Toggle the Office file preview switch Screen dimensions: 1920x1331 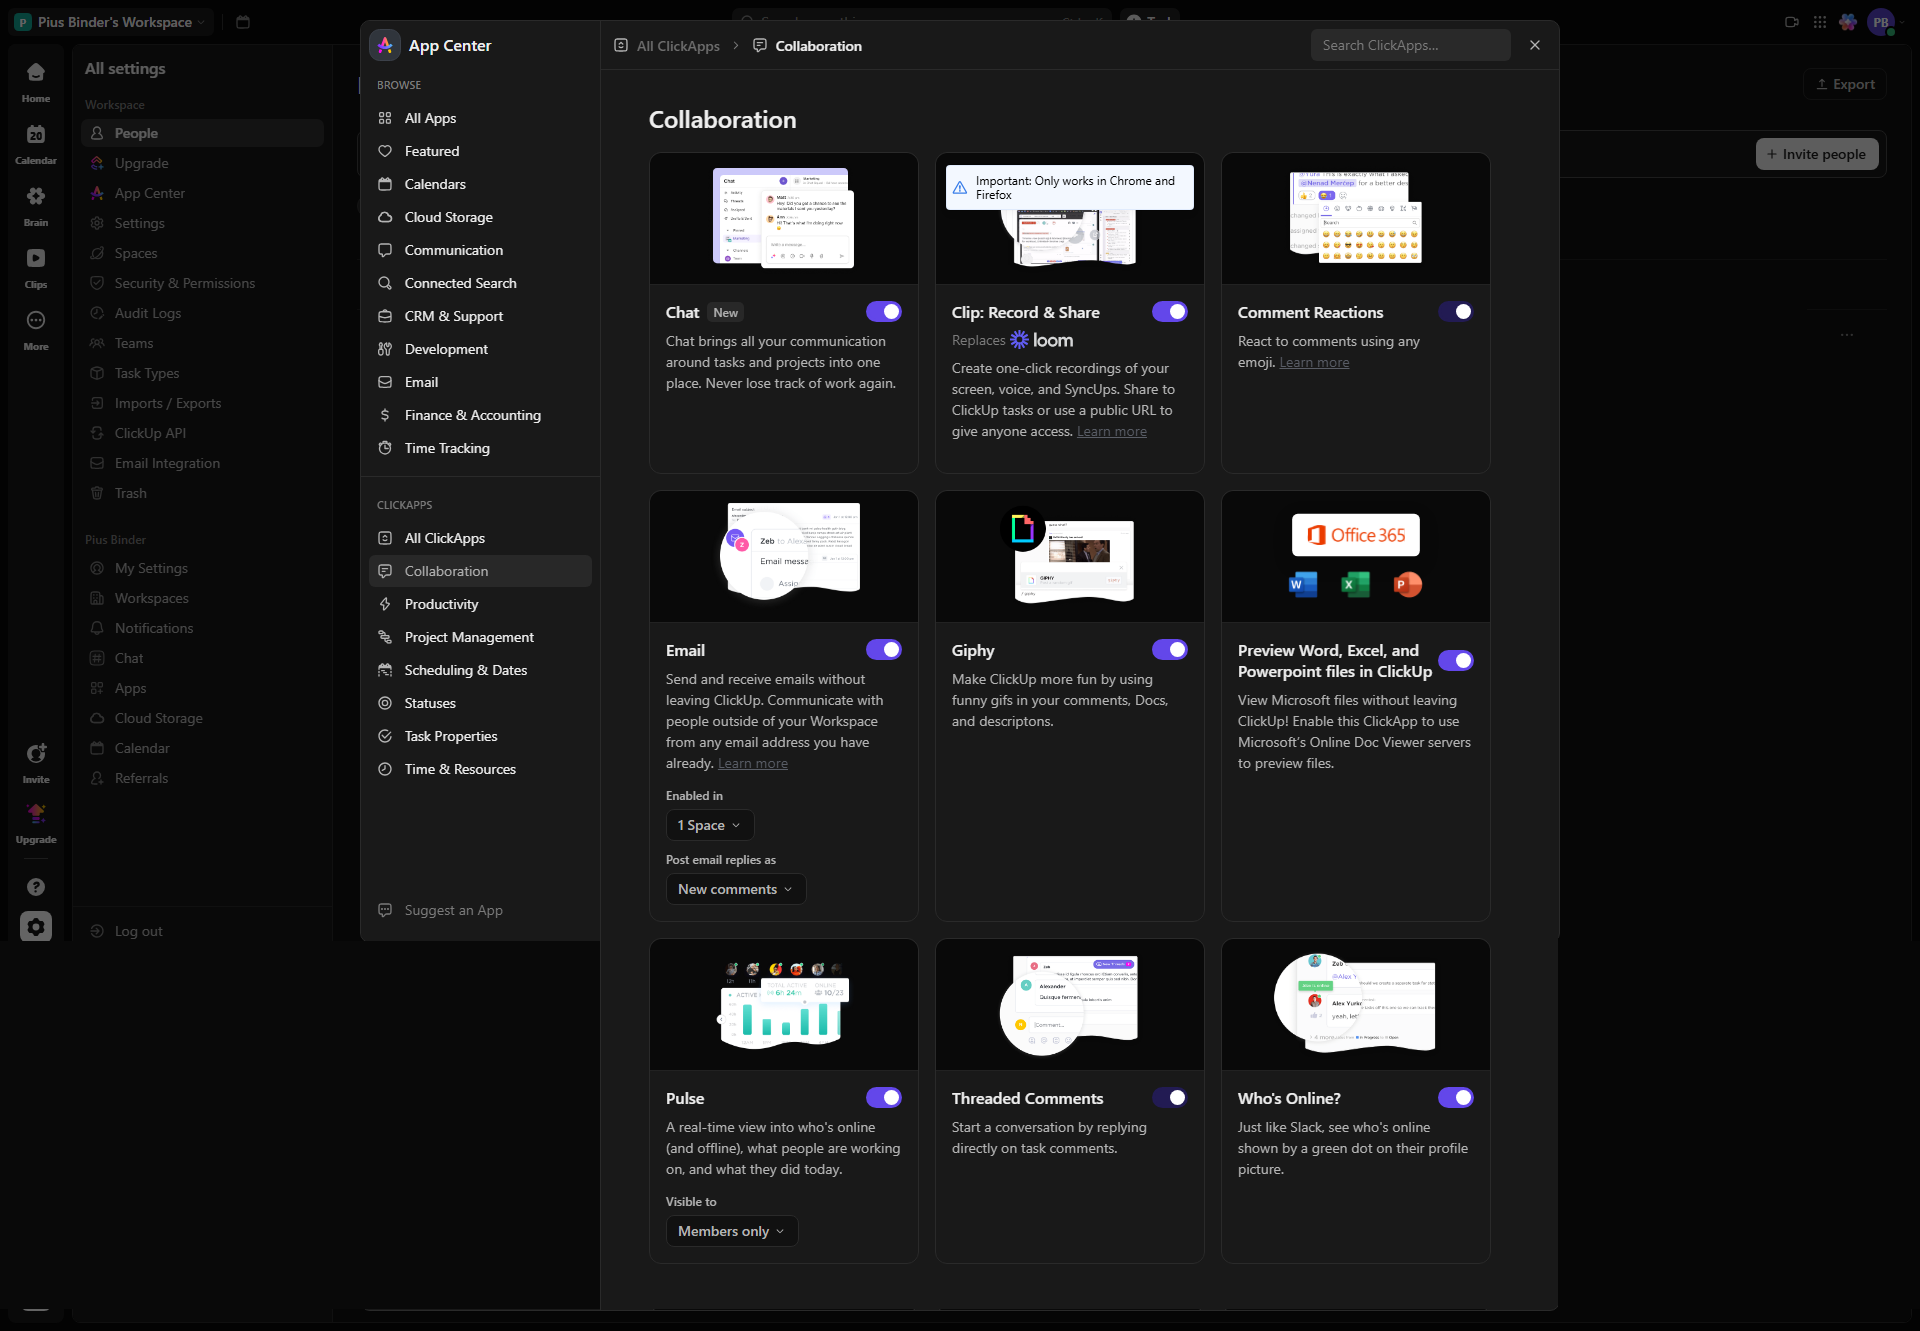click(1456, 660)
